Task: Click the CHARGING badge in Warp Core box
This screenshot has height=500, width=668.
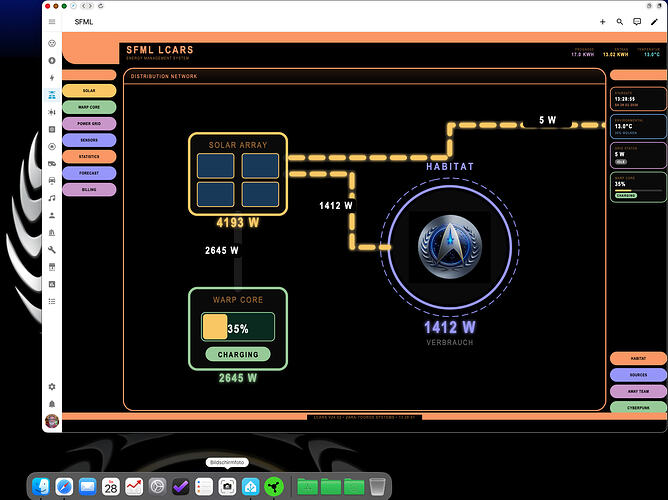Action: tap(238, 354)
